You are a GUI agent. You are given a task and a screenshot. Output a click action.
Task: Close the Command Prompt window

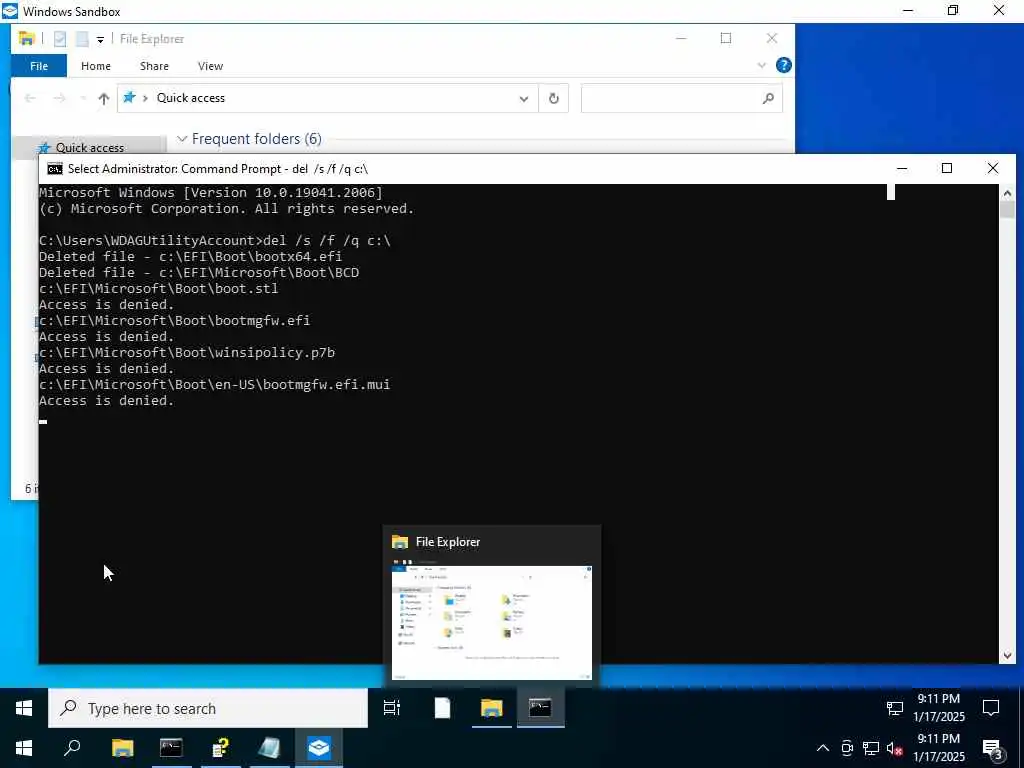pos(993,168)
